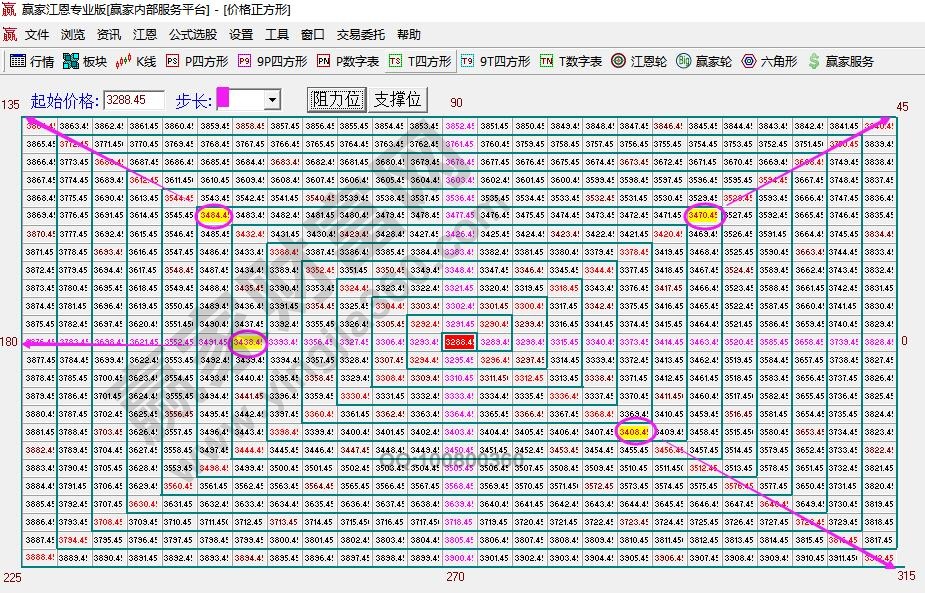This screenshot has width=925, height=593.
Task: Click the 阻力位 resistance button
Action: pyautogui.click(x=337, y=99)
